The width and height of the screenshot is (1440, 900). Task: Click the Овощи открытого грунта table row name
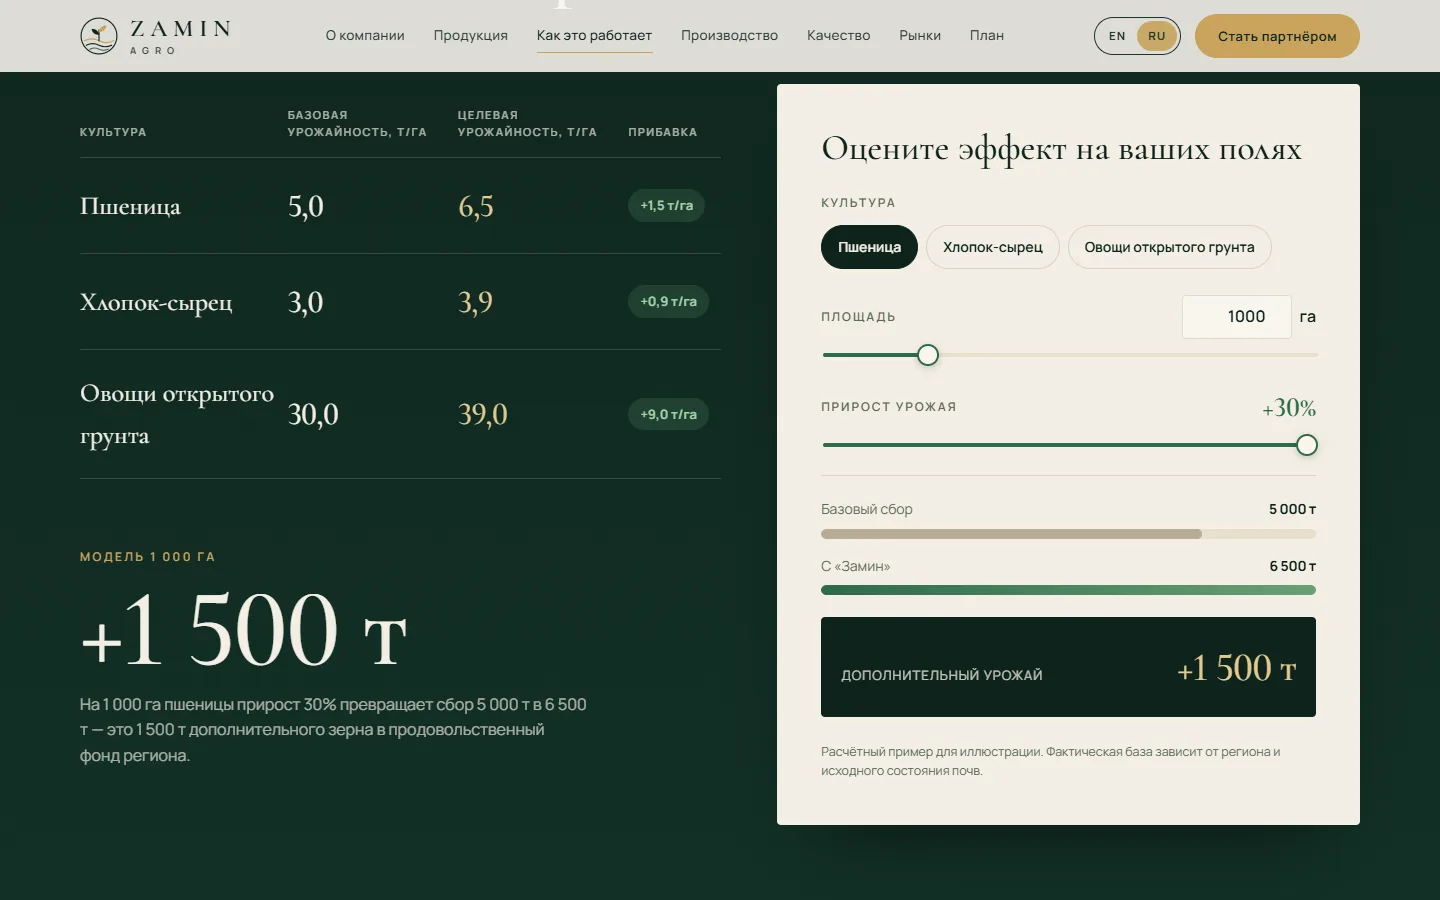tap(177, 414)
